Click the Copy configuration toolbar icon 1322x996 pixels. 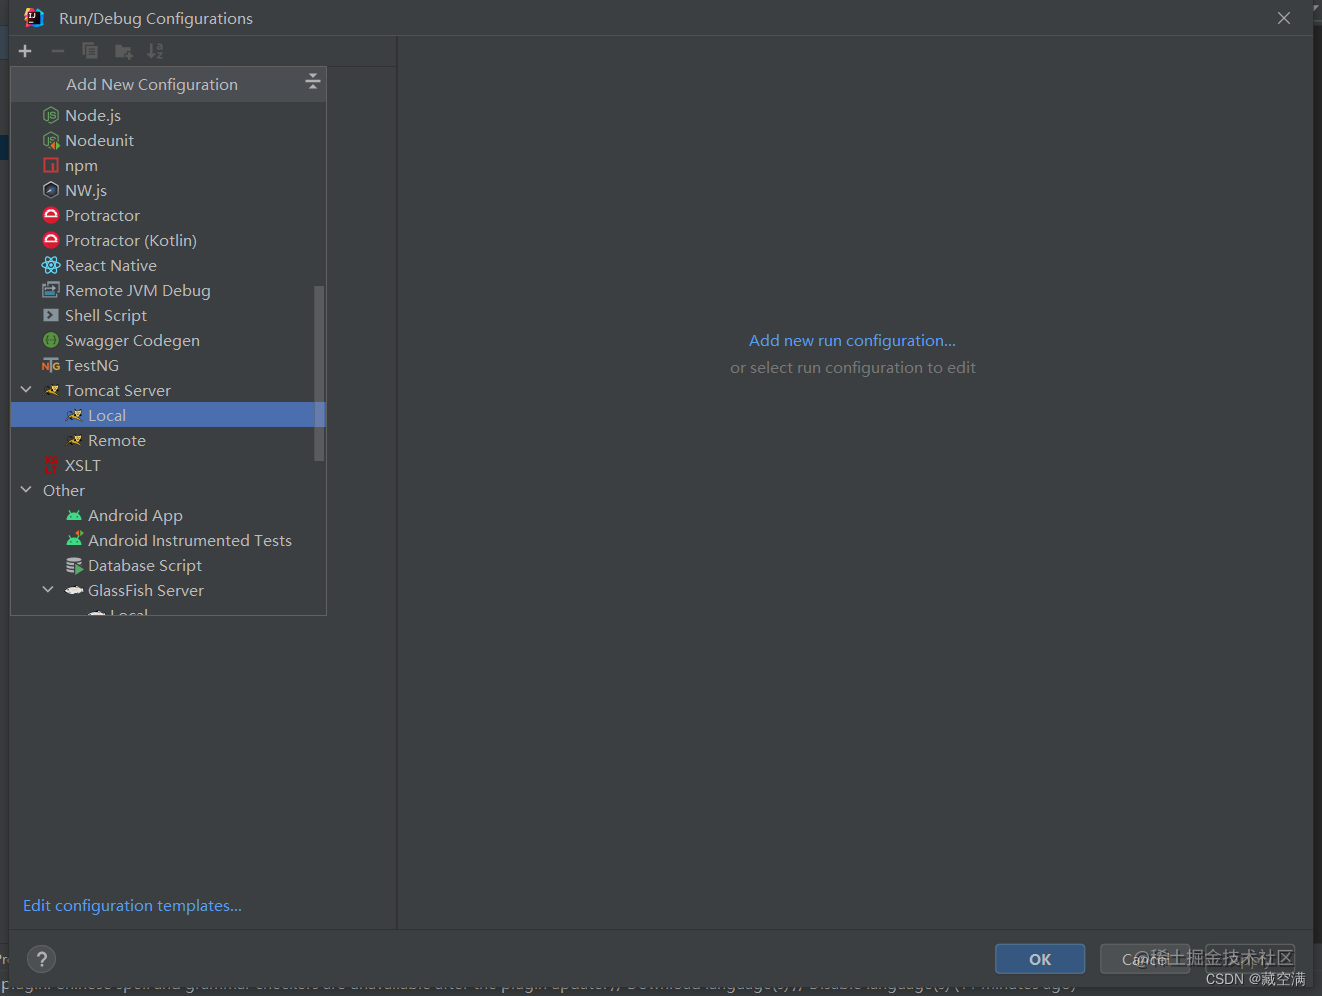(x=90, y=51)
